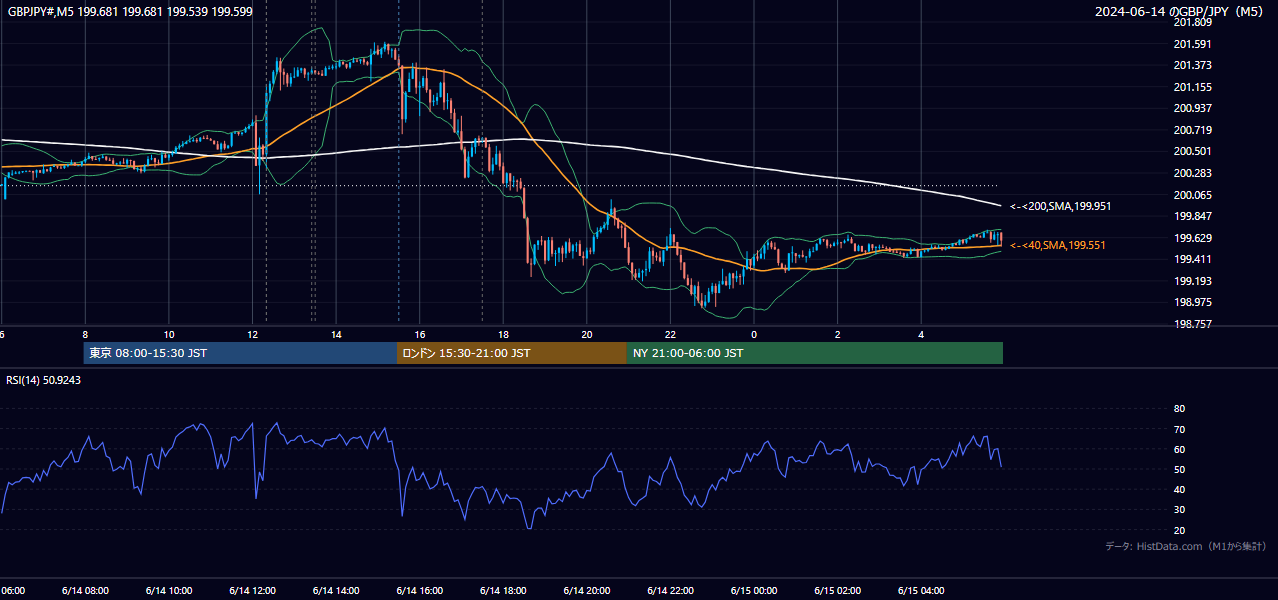The width and height of the screenshot is (1278, 600).
Task: Click the GBPJPY#,M5 symbol header text
Action: click(130, 11)
